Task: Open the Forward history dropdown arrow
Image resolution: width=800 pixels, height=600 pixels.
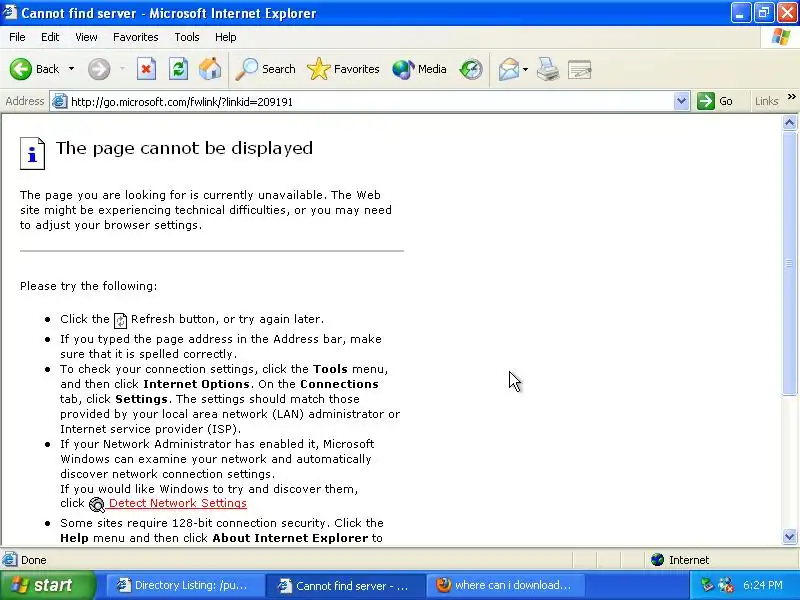Action: 122,69
